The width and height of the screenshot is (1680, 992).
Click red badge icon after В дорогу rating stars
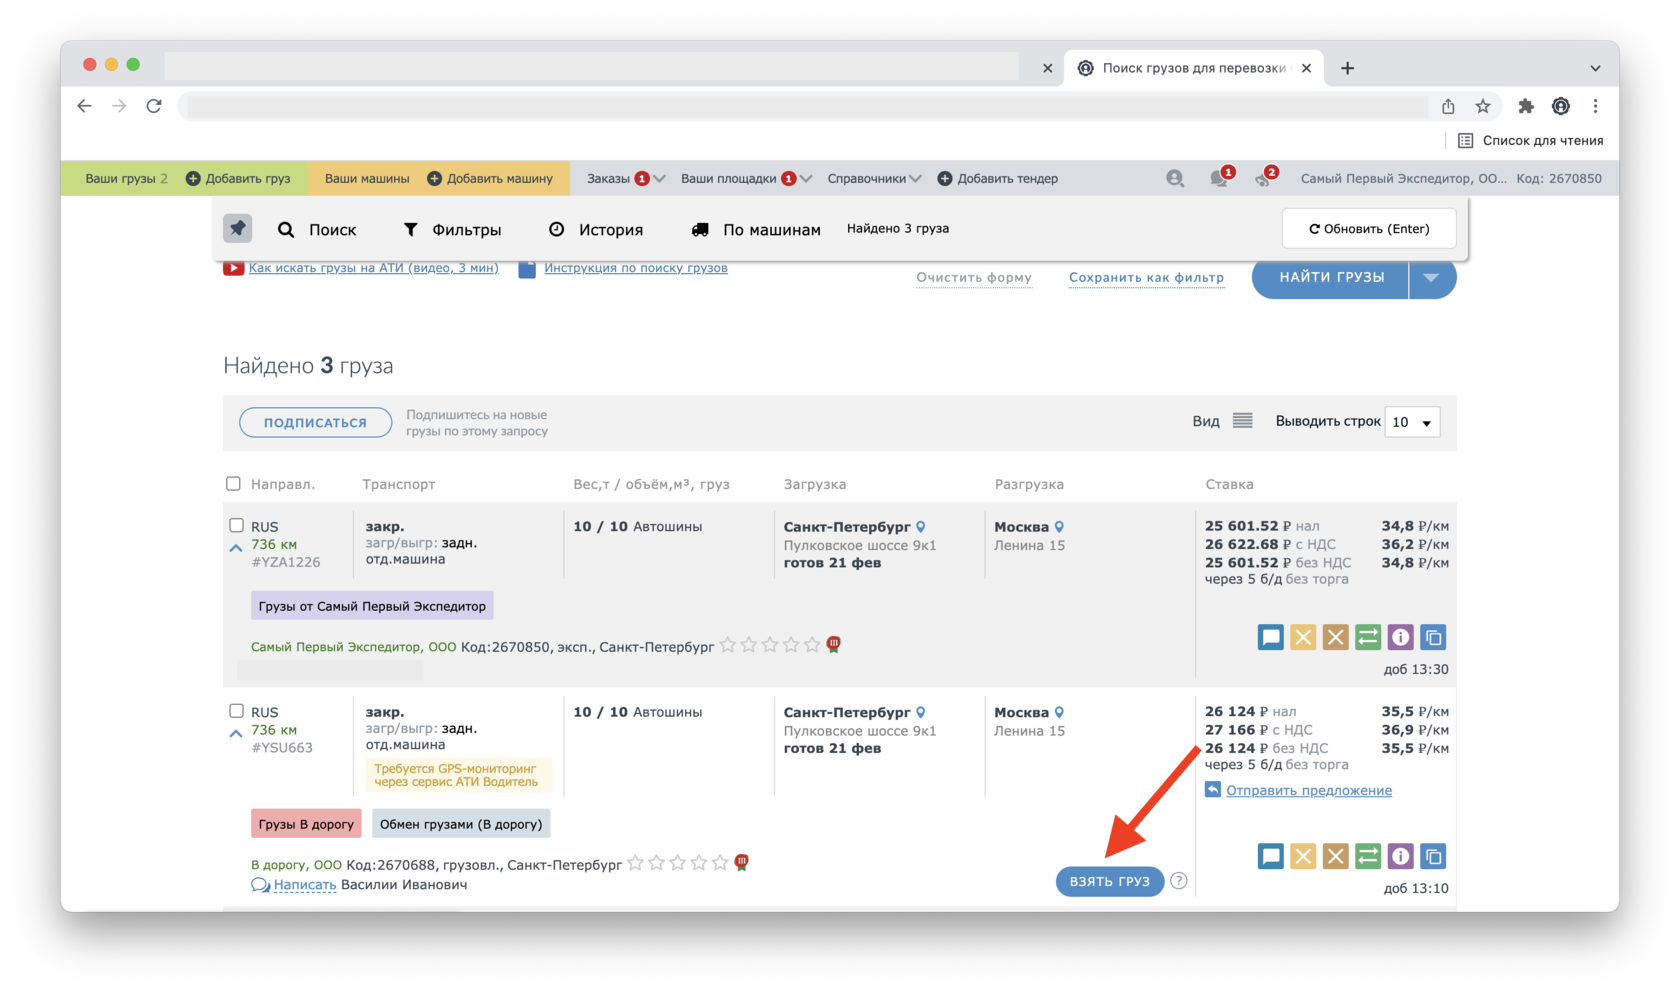point(742,862)
